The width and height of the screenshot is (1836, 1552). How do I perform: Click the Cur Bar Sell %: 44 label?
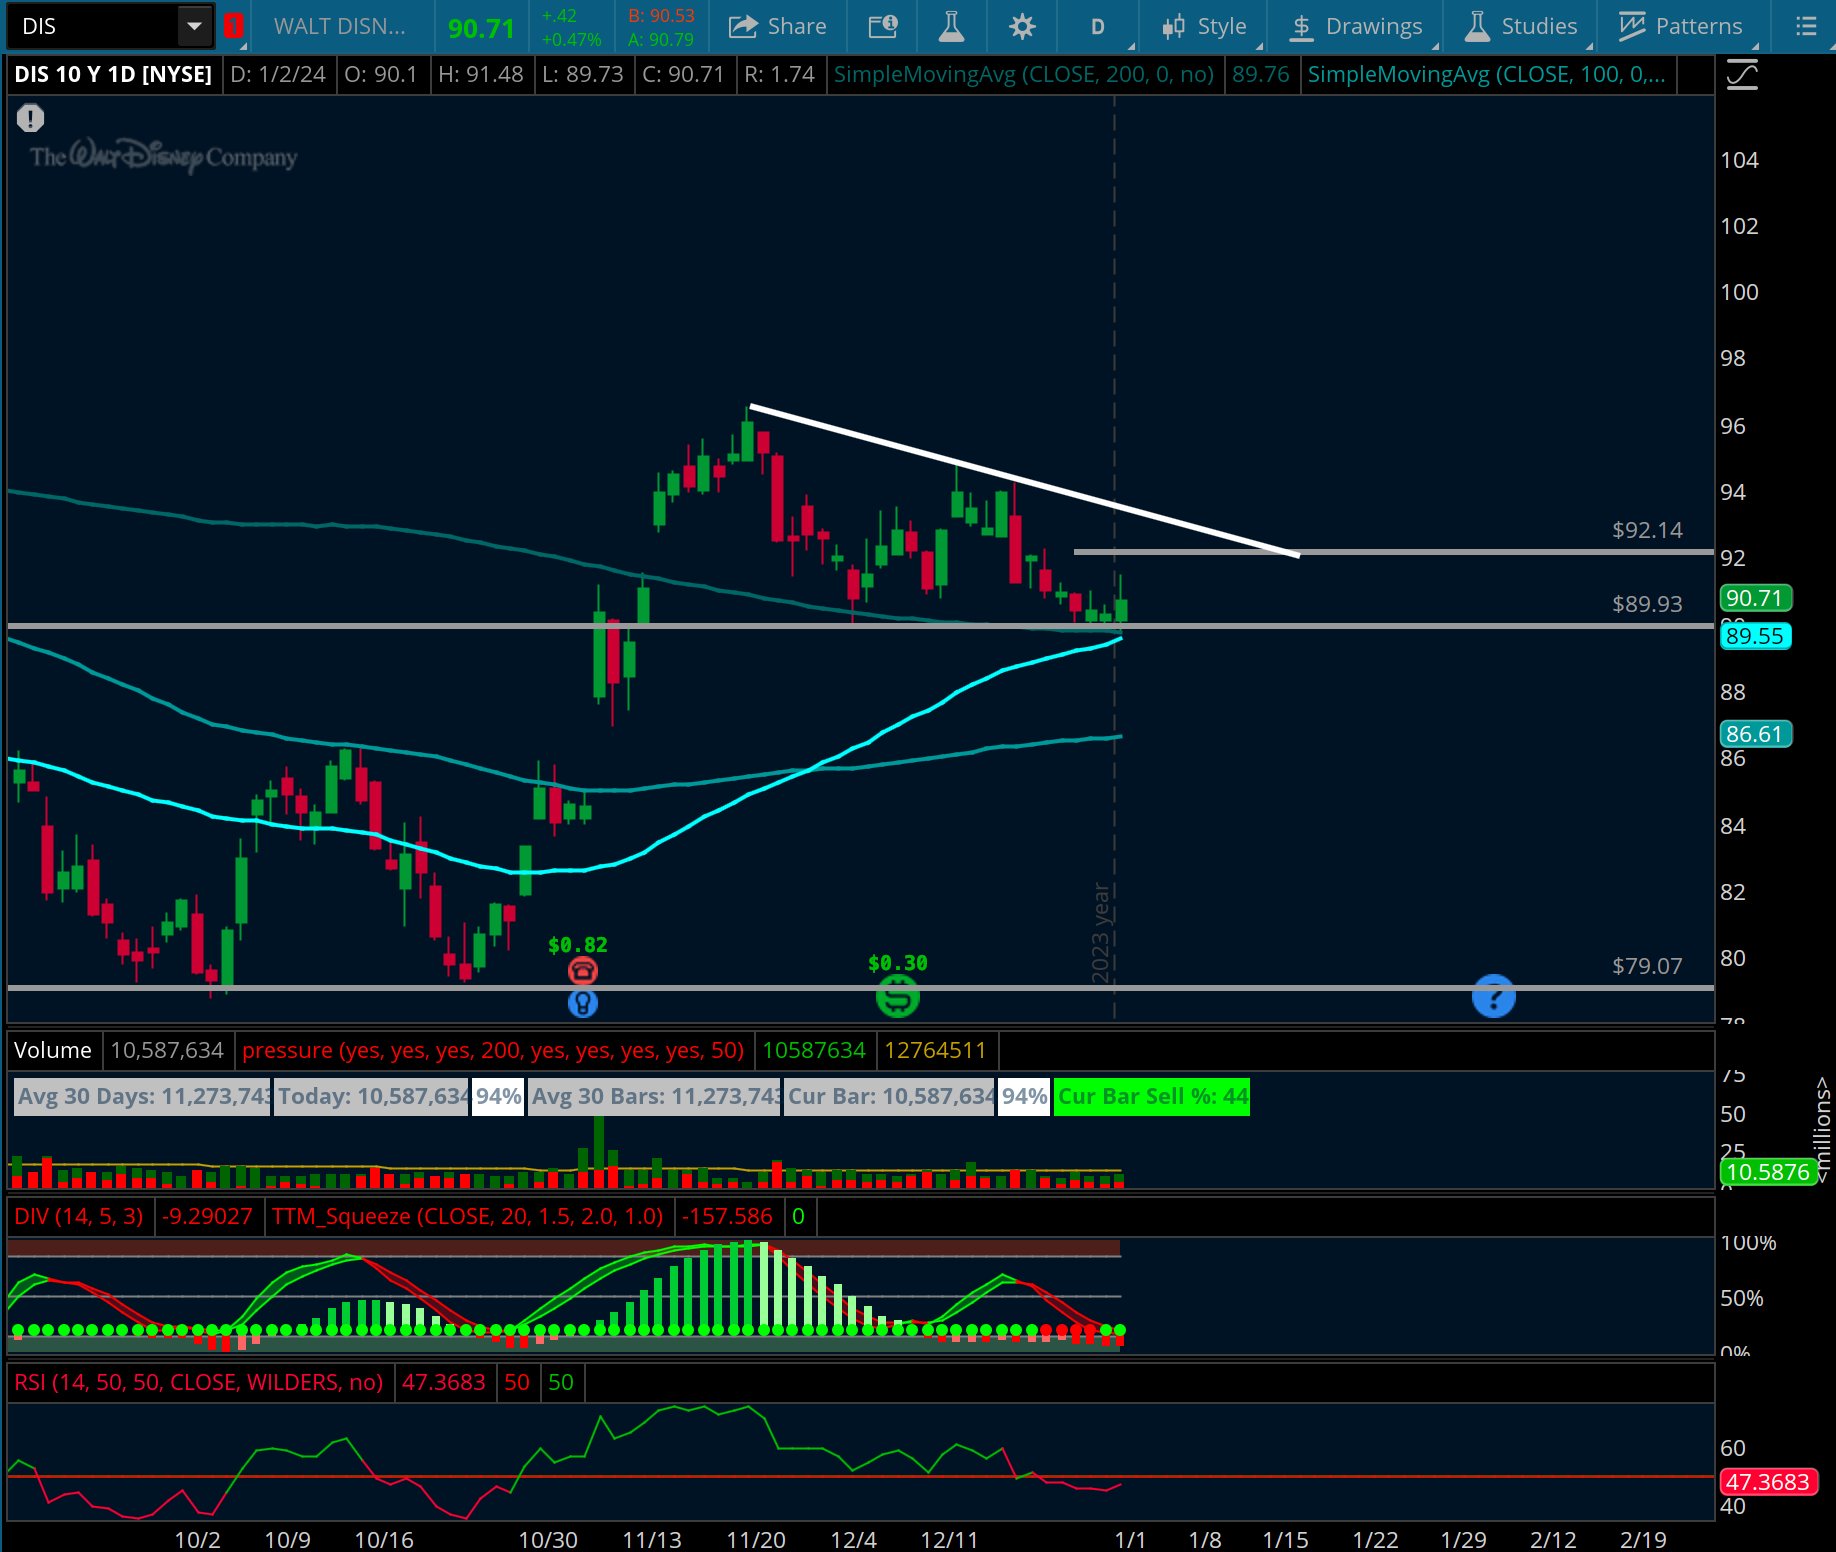(x=1152, y=1096)
